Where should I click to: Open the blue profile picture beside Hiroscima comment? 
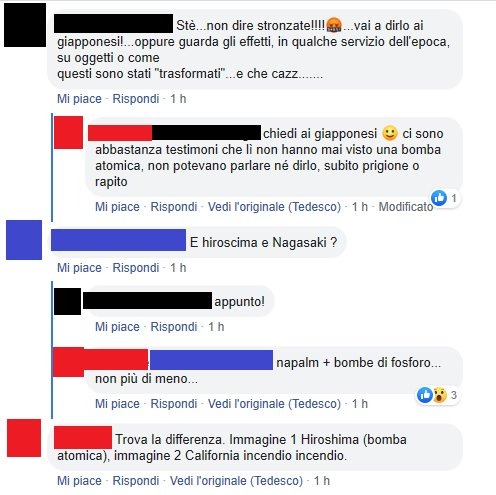pos(24,240)
